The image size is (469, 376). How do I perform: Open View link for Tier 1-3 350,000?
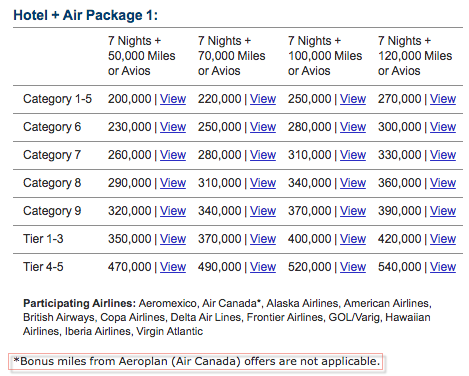[173, 239]
